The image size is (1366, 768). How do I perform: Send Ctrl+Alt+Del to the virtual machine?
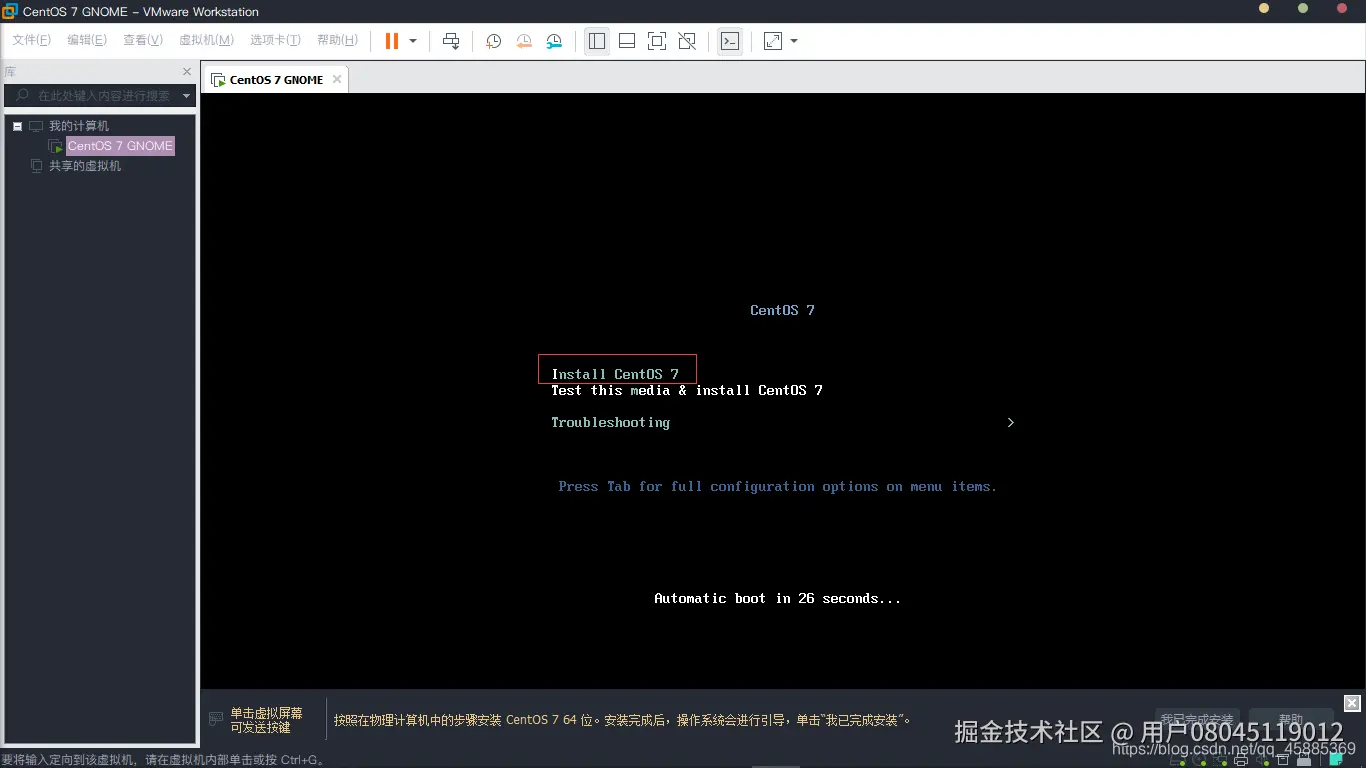pyautogui.click(x=451, y=41)
